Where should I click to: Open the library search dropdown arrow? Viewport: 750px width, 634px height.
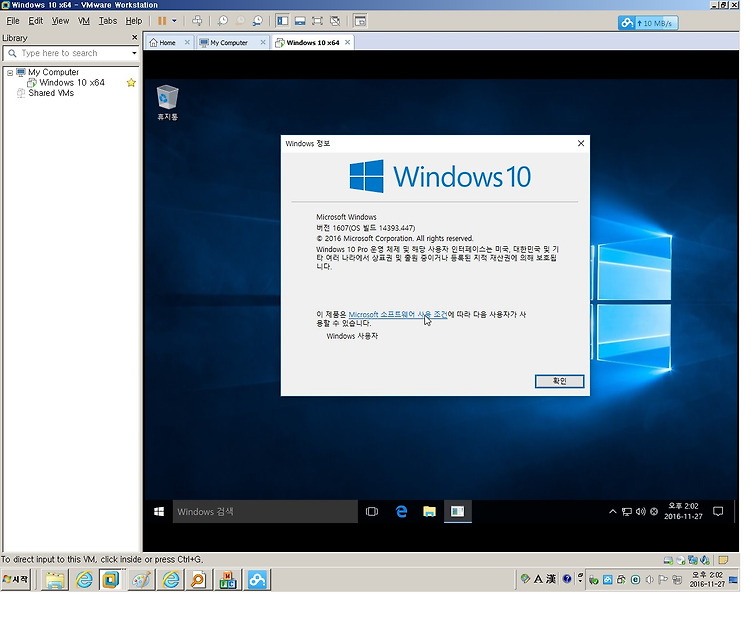134,53
